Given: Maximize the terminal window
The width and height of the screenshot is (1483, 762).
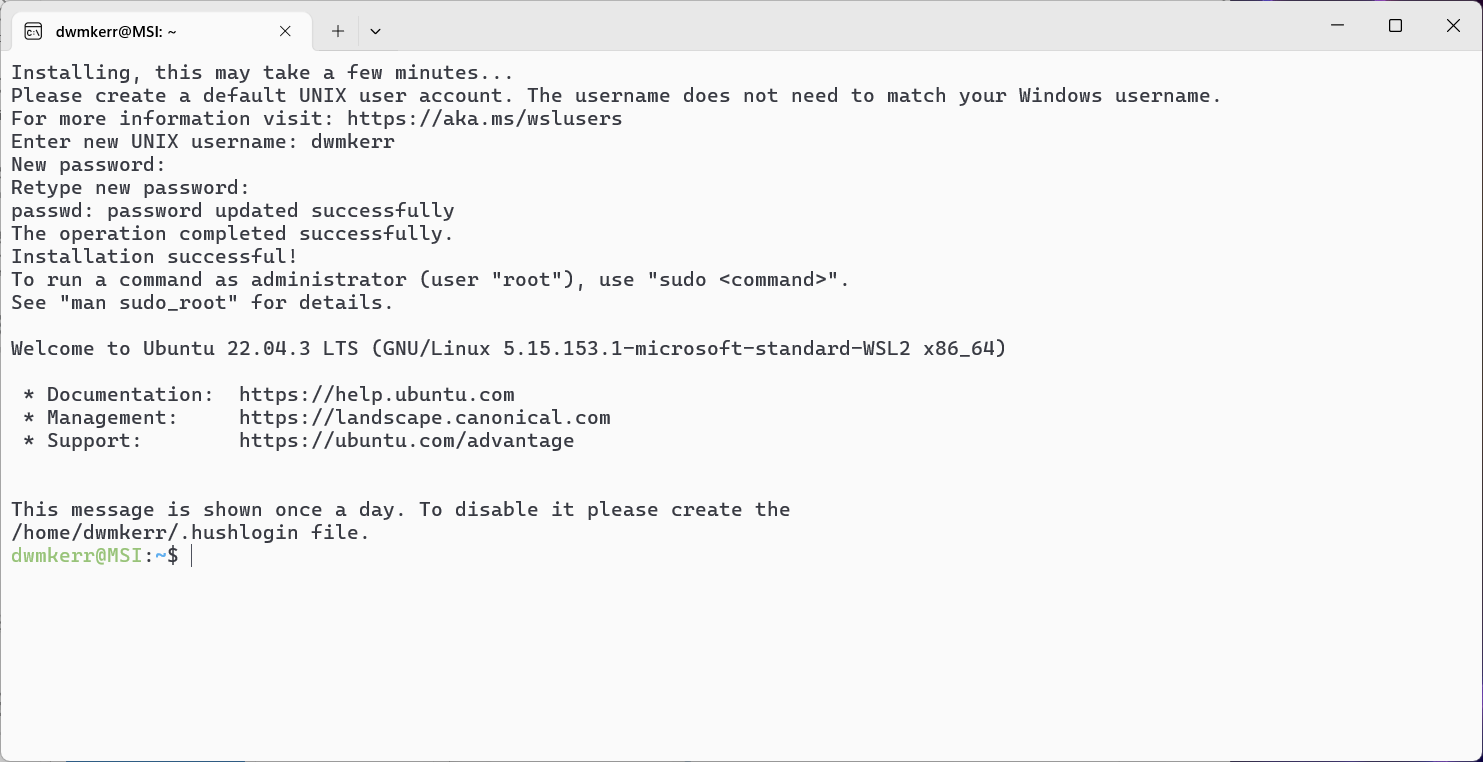Looking at the screenshot, I should (x=1396, y=26).
